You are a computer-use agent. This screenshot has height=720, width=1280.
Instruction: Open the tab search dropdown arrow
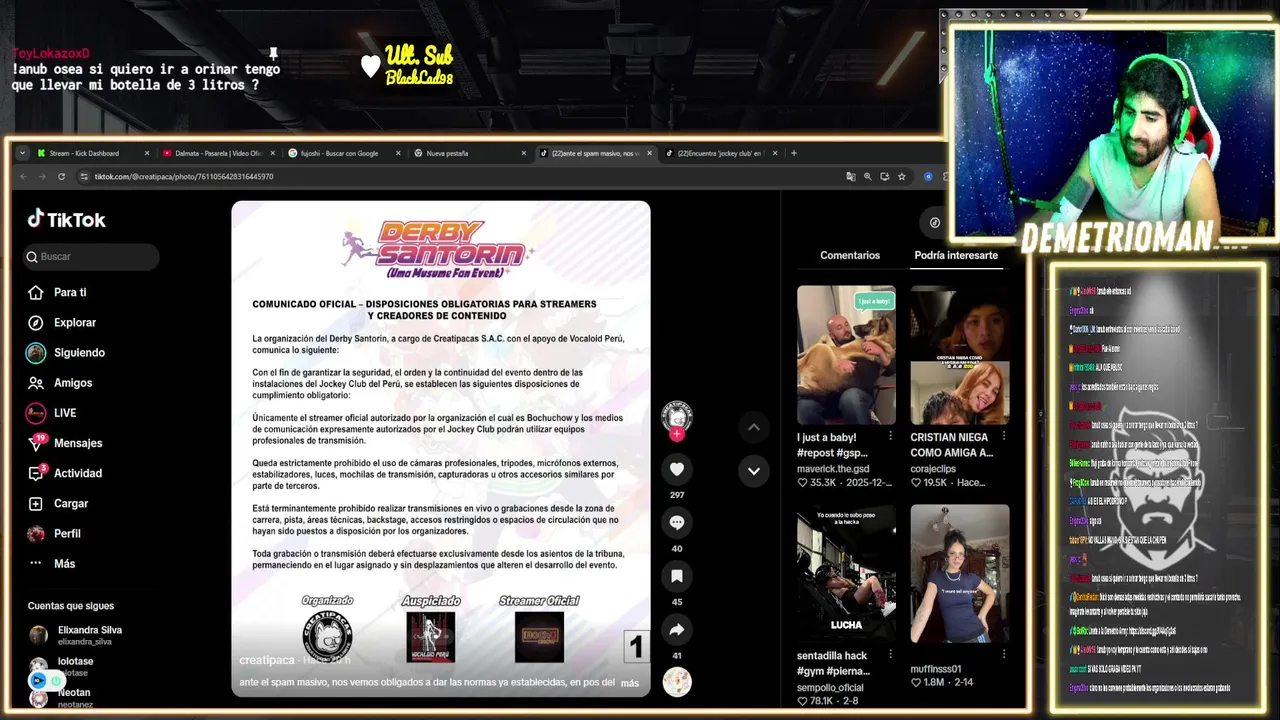[x=22, y=153]
